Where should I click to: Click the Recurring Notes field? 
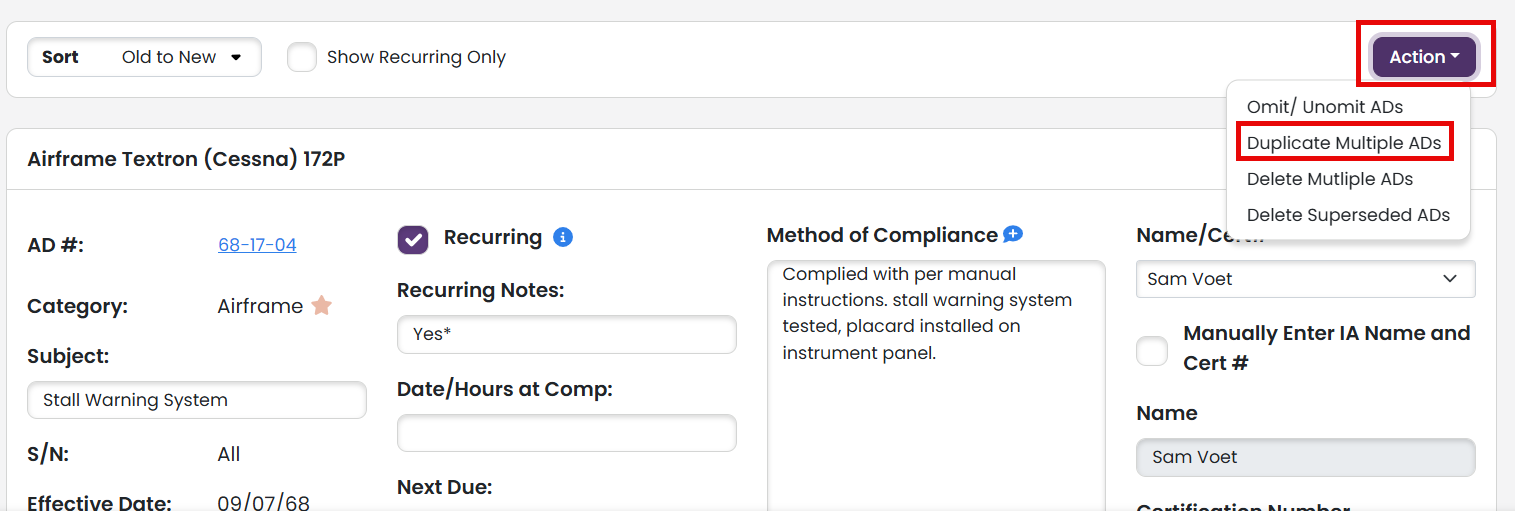(567, 334)
